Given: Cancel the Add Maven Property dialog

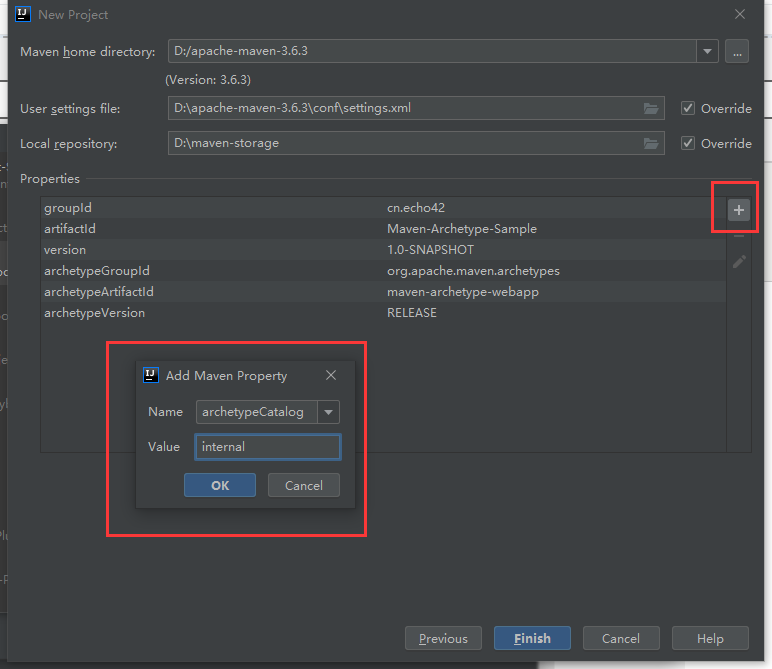Looking at the screenshot, I should point(303,485).
